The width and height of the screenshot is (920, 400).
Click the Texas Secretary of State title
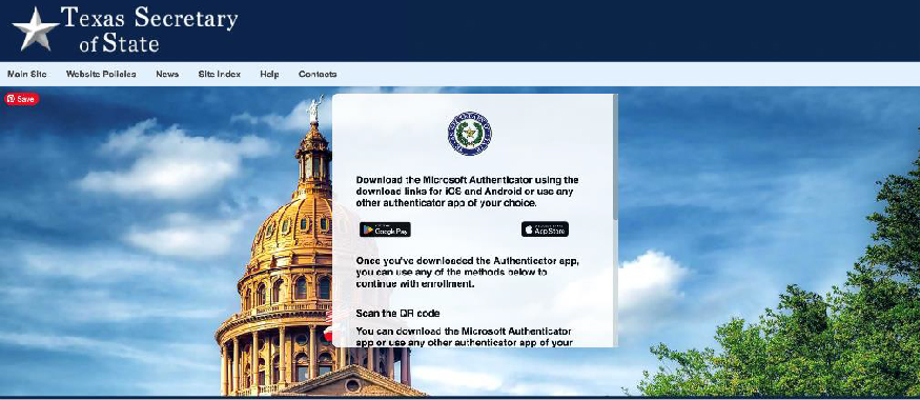[x=150, y=30]
